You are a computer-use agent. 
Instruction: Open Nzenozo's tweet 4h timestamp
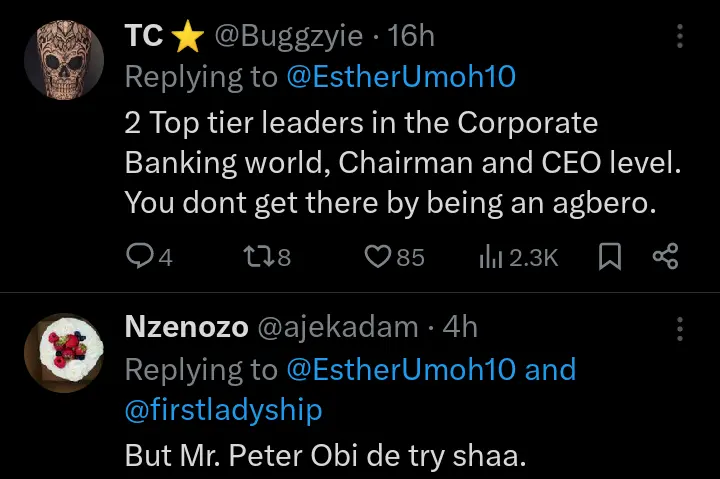pos(460,328)
